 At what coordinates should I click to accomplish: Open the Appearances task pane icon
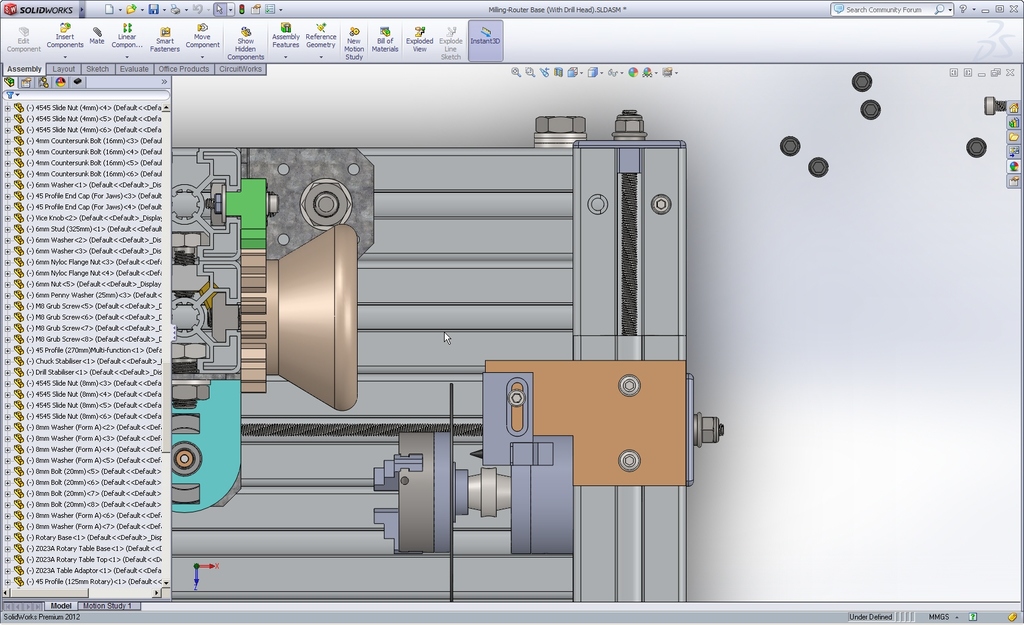tap(1014, 167)
